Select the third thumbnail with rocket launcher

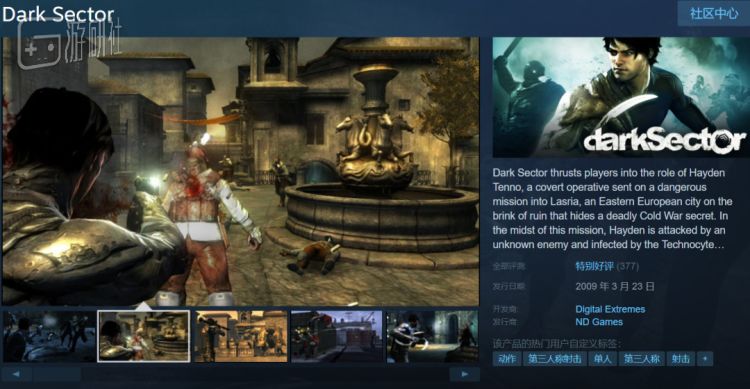coord(241,336)
